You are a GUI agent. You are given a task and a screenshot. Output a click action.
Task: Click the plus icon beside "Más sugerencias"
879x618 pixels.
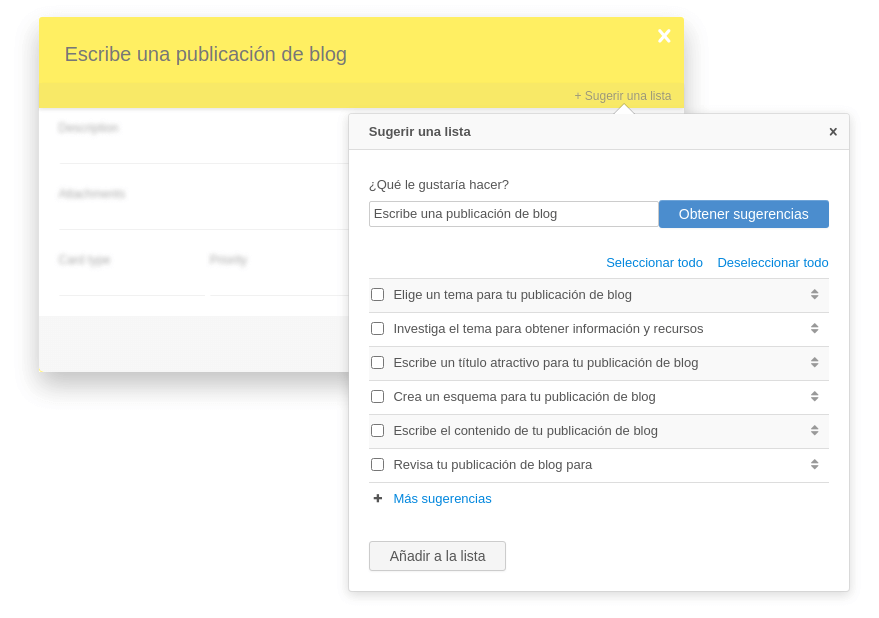tap(377, 498)
